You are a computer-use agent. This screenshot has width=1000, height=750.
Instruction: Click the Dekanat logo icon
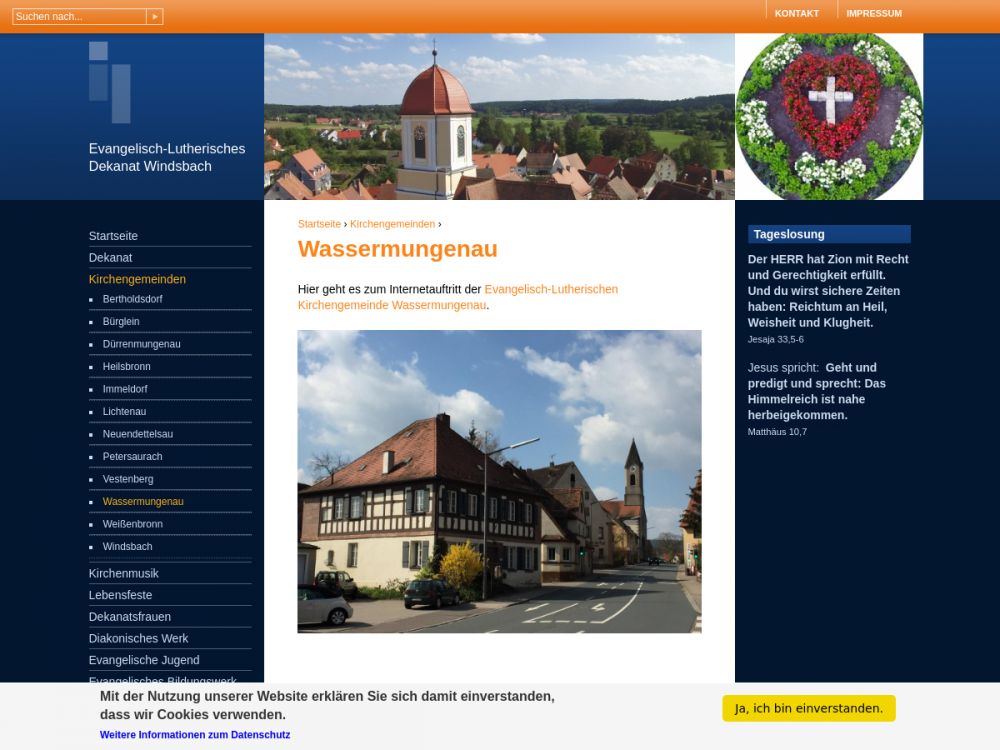click(109, 82)
